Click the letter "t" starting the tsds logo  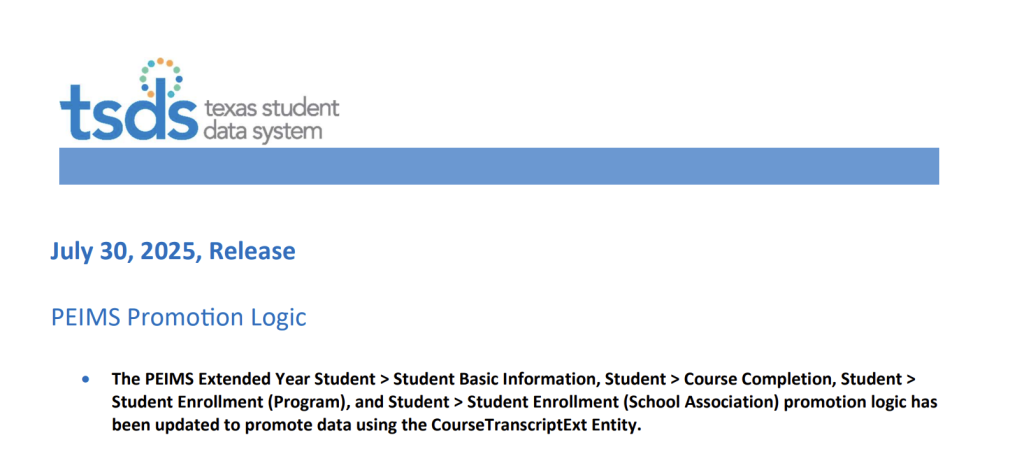point(70,111)
